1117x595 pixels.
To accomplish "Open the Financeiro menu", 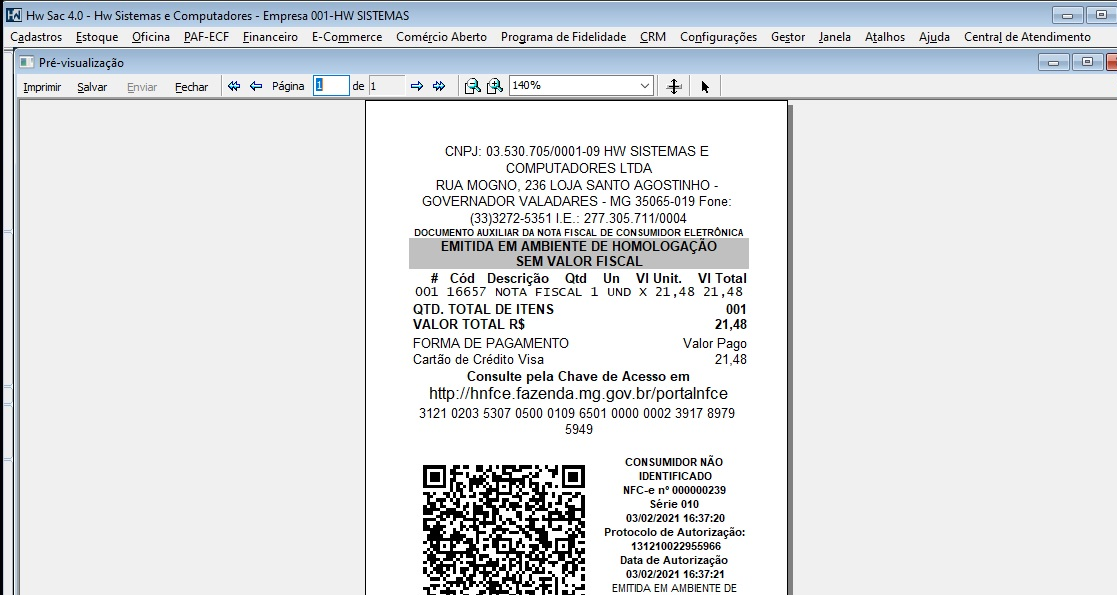I will click(270, 37).
